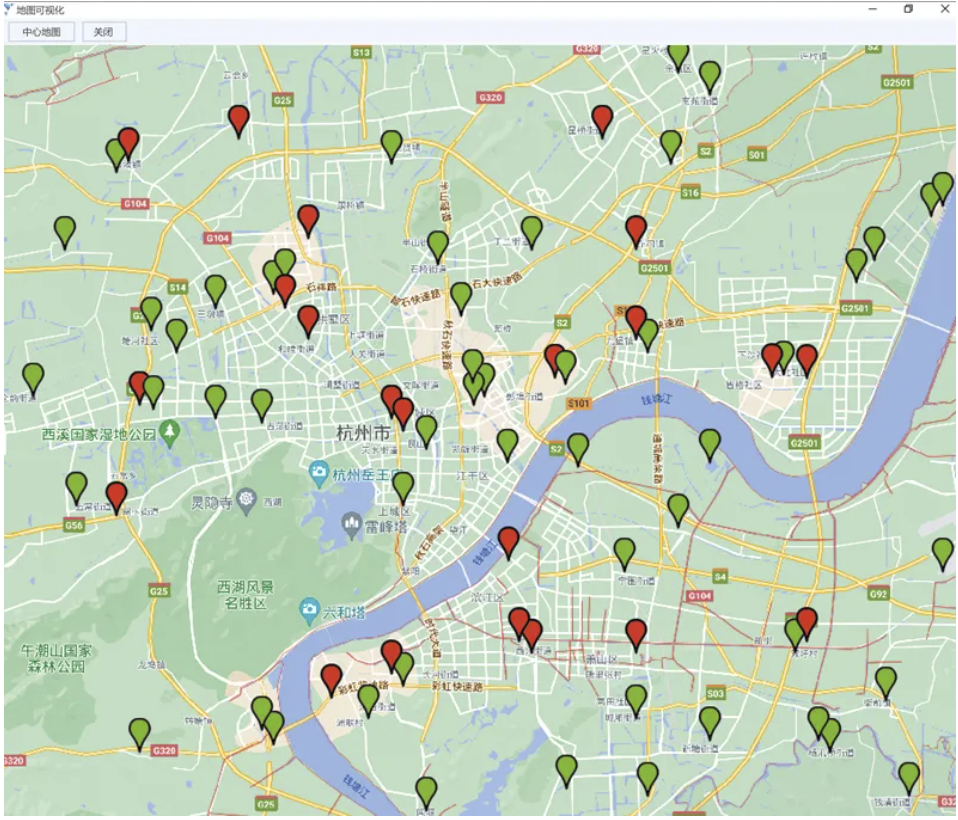The width and height of the screenshot is (958, 820).
Task: Click the 六和塔 camera landmark icon
Action: [x=310, y=609]
